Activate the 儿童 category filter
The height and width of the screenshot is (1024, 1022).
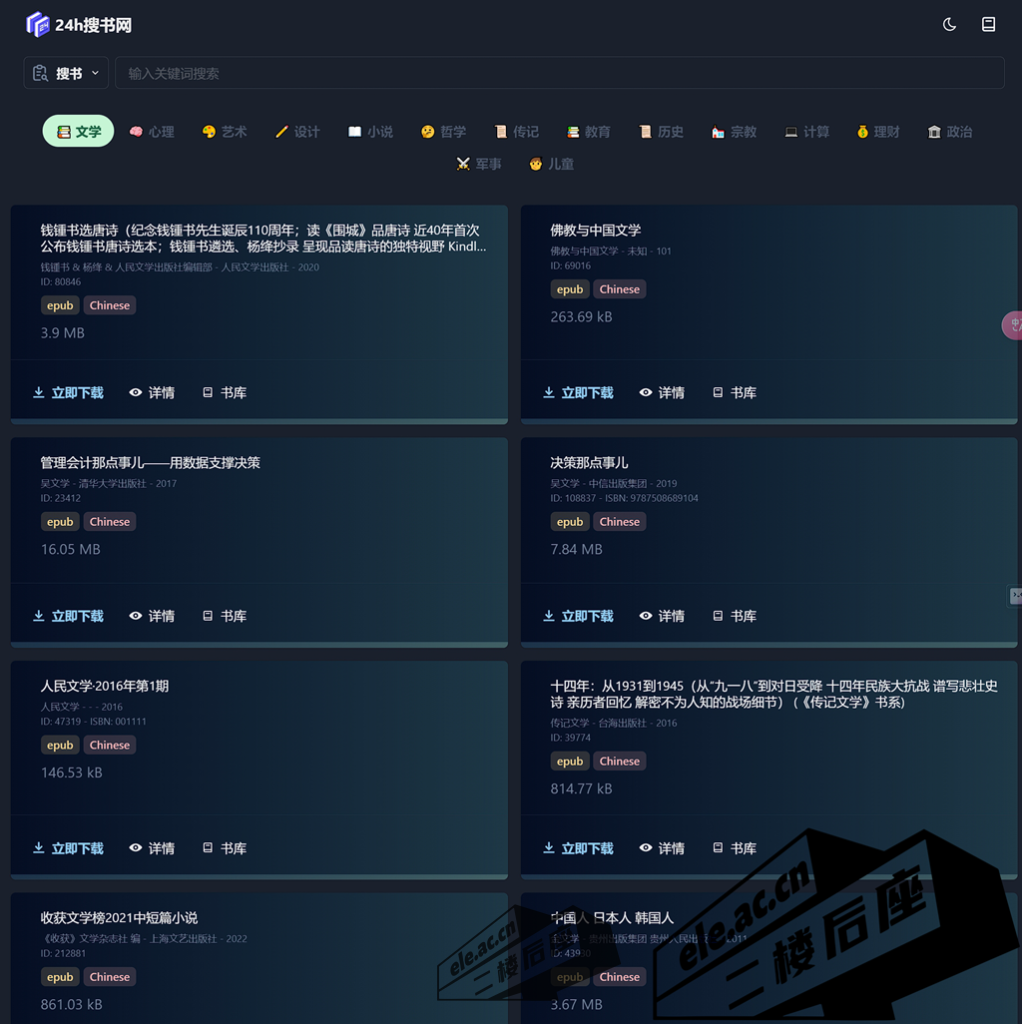tap(551, 163)
